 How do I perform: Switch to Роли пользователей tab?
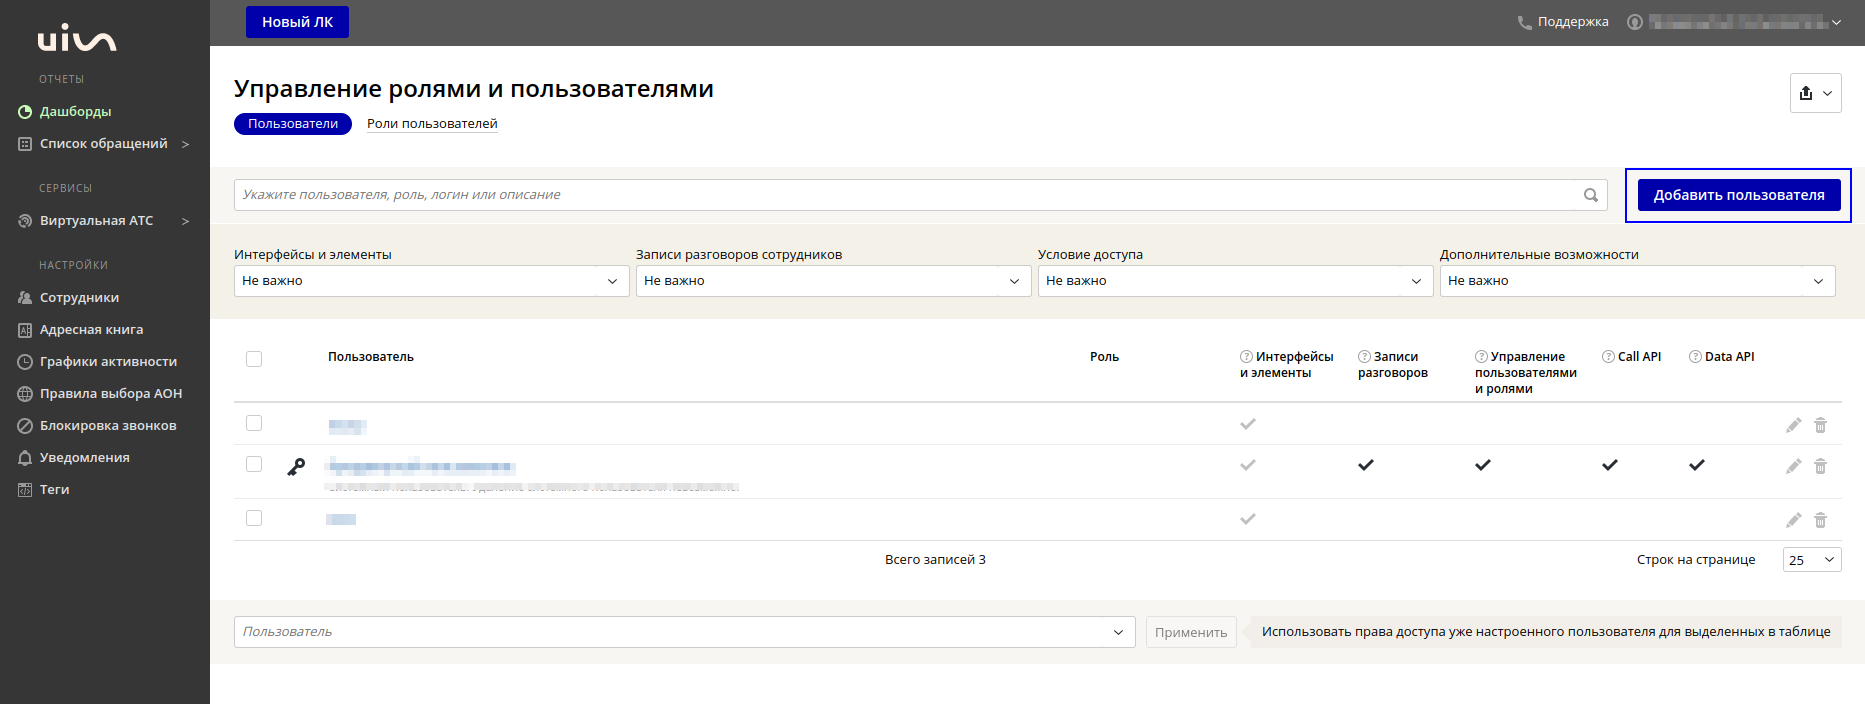point(432,124)
